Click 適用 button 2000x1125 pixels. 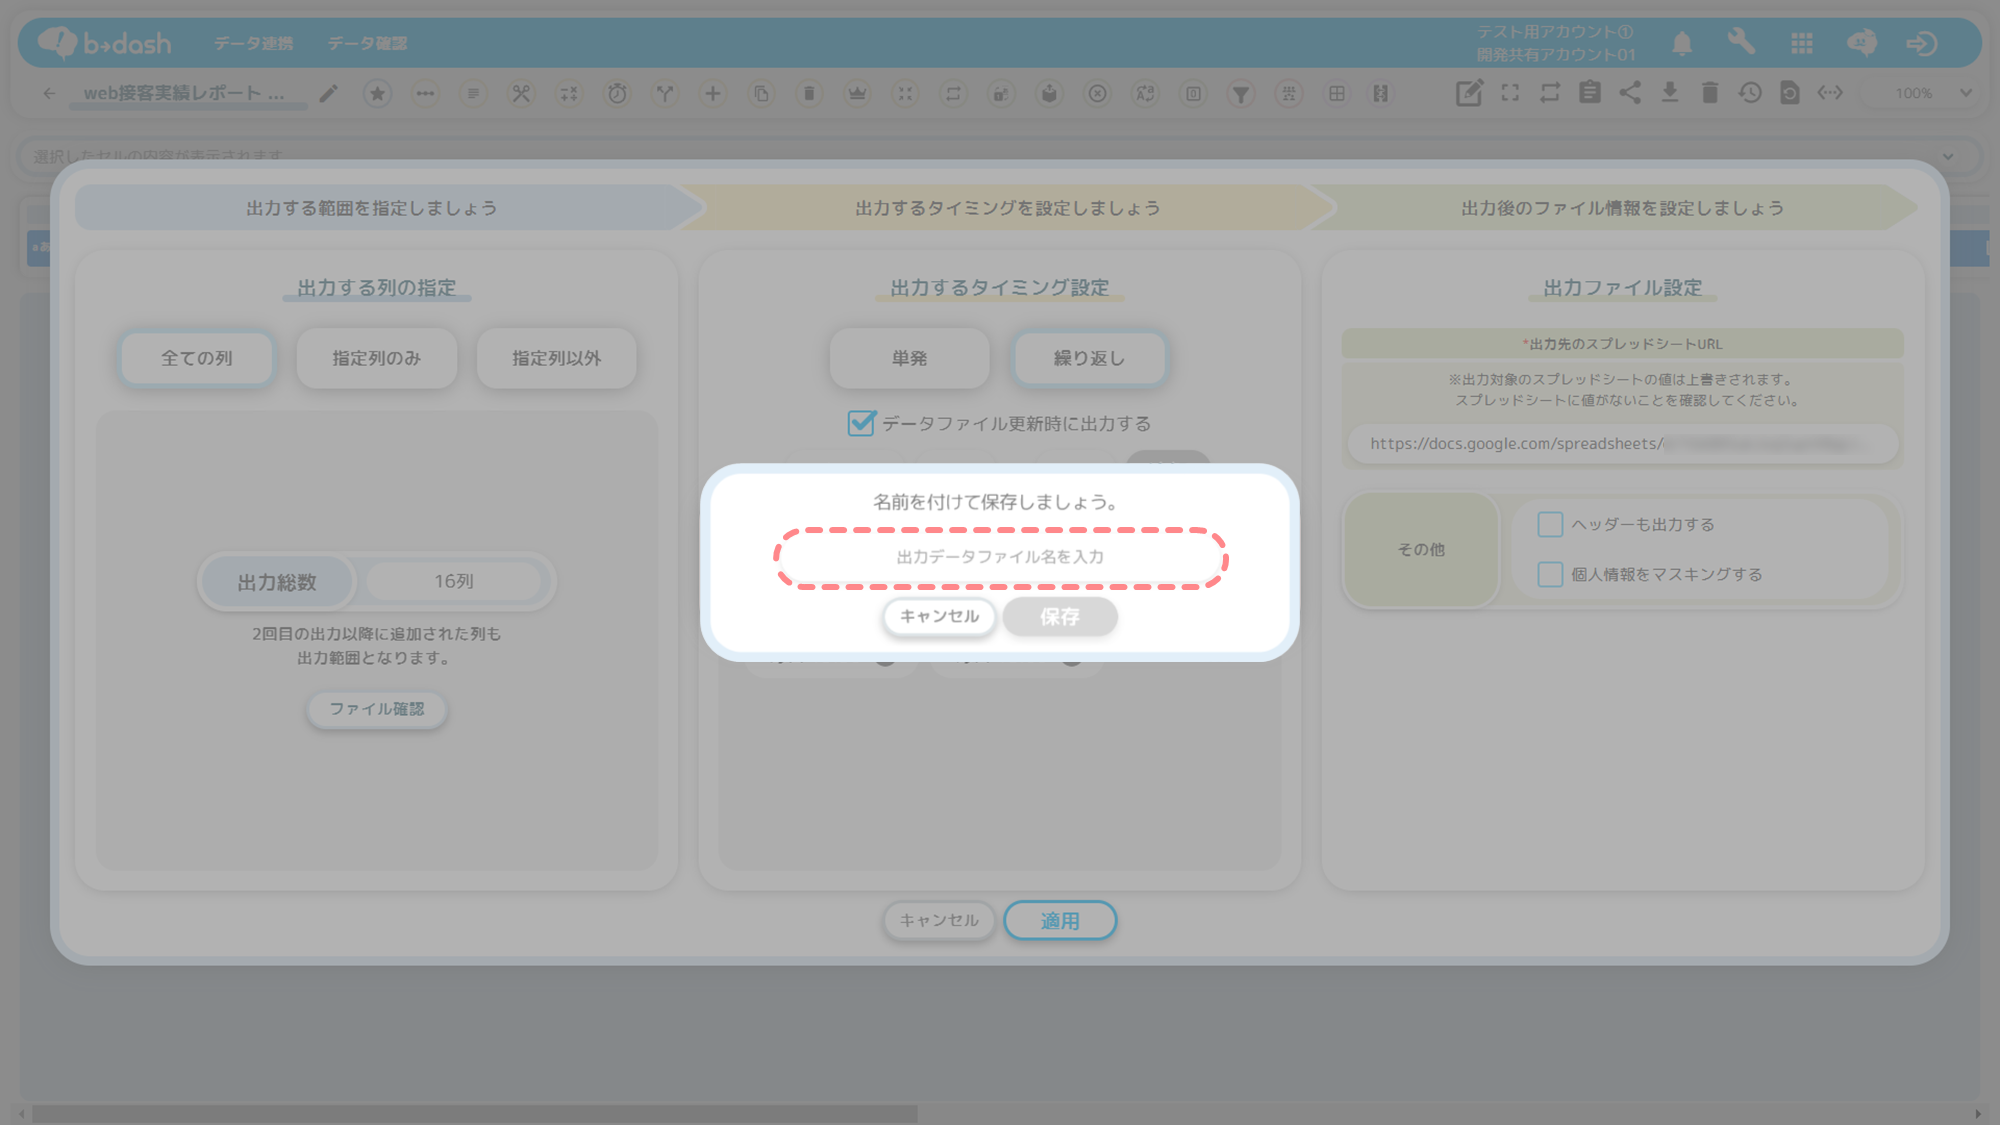pos(1060,920)
